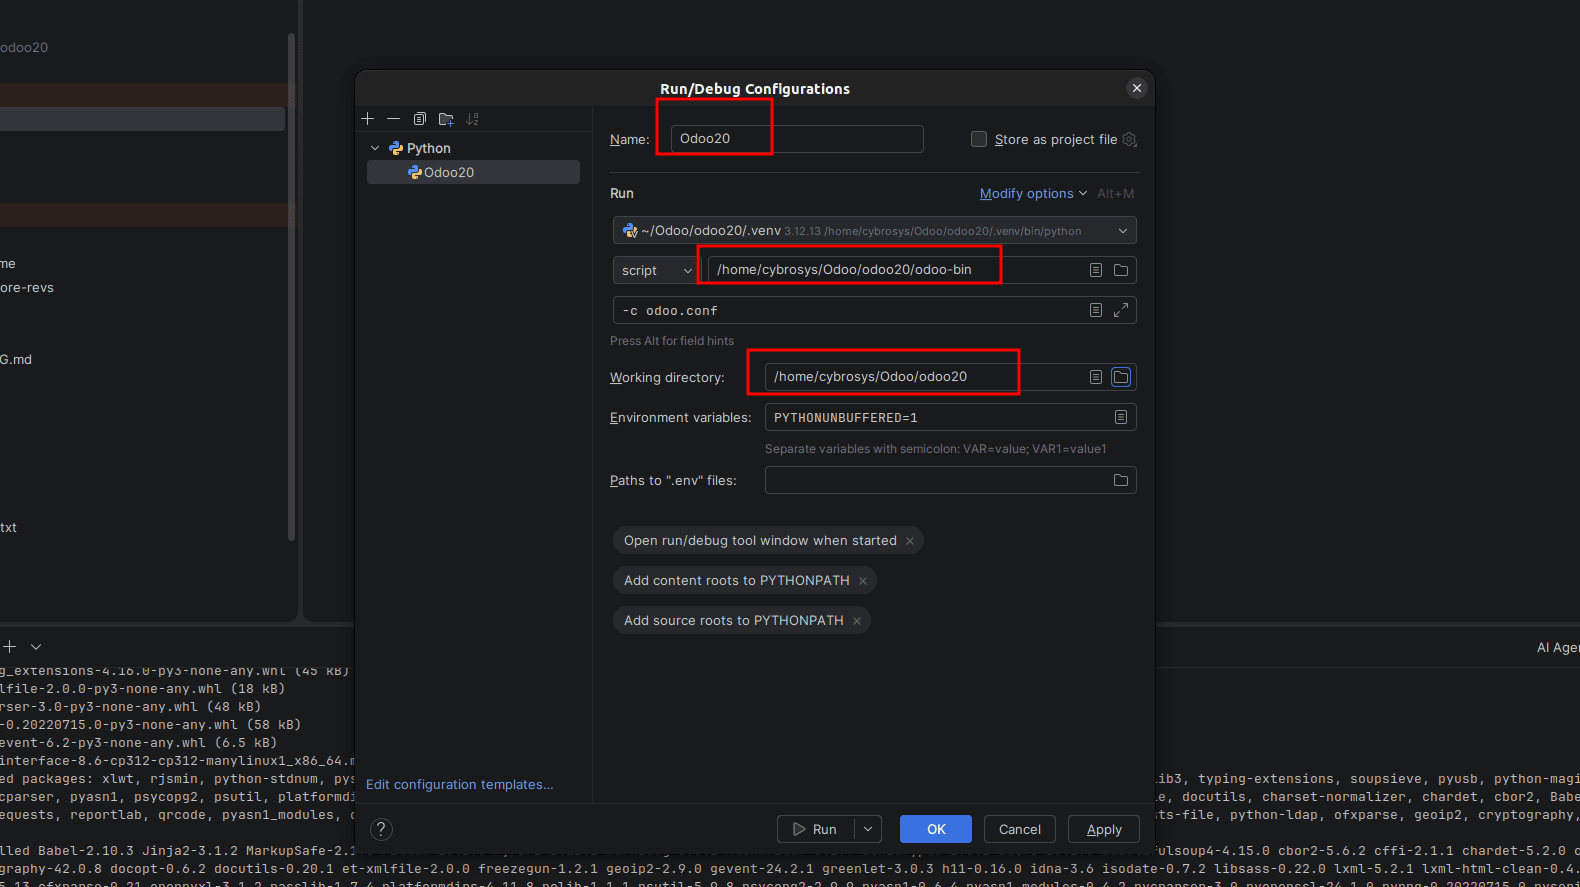Viewport: 1580px width, 887px height.
Task: Click the Run button
Action: click(x=815, y=829)
